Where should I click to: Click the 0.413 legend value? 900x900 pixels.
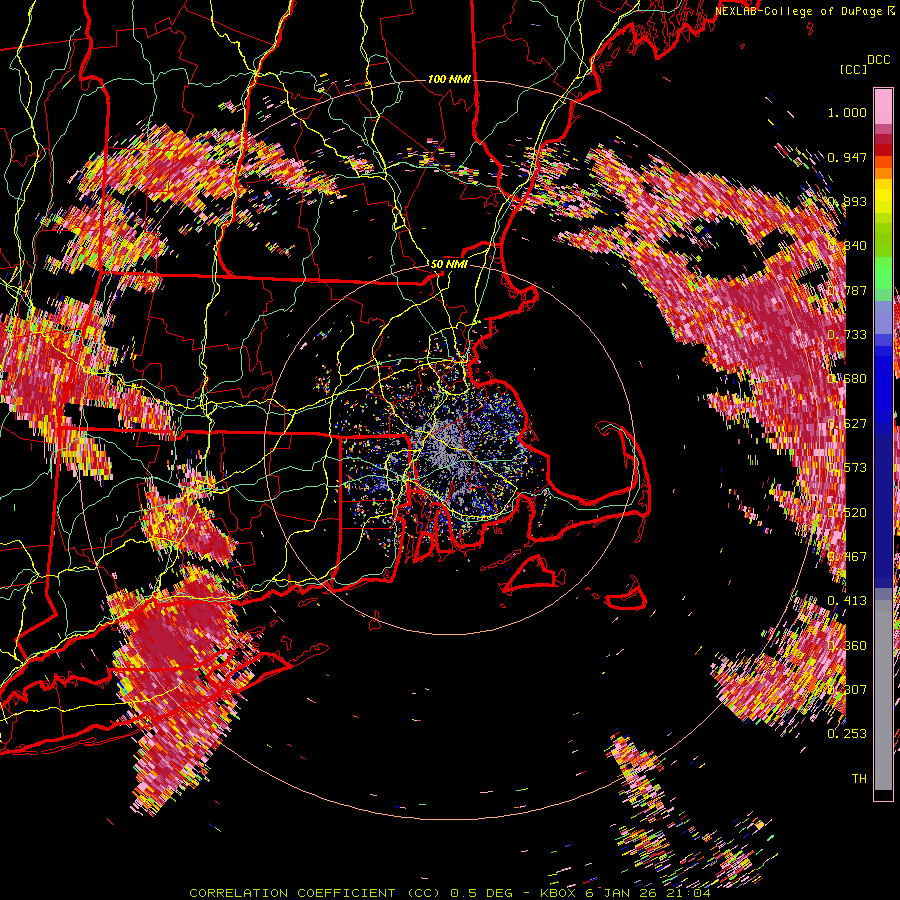[847, 601]
